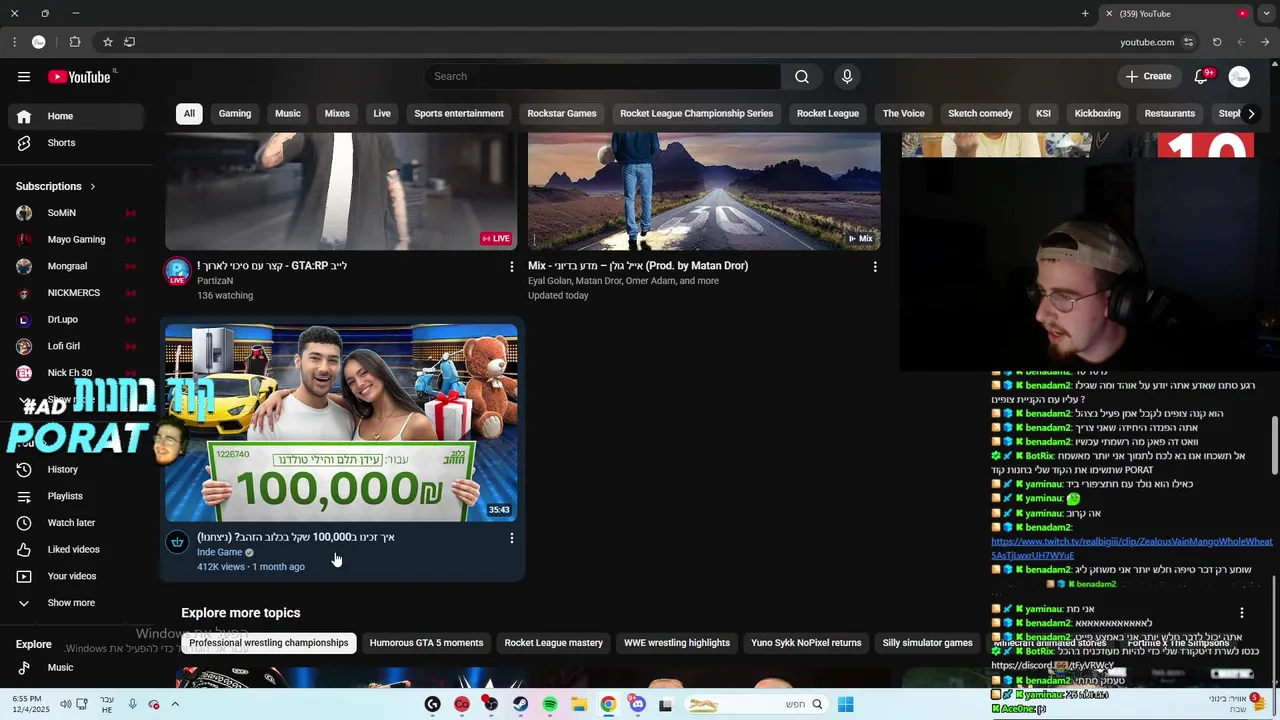Screen dimensions: 1280x720
Task: Click the search magnifier button
Action: (802, 77)
